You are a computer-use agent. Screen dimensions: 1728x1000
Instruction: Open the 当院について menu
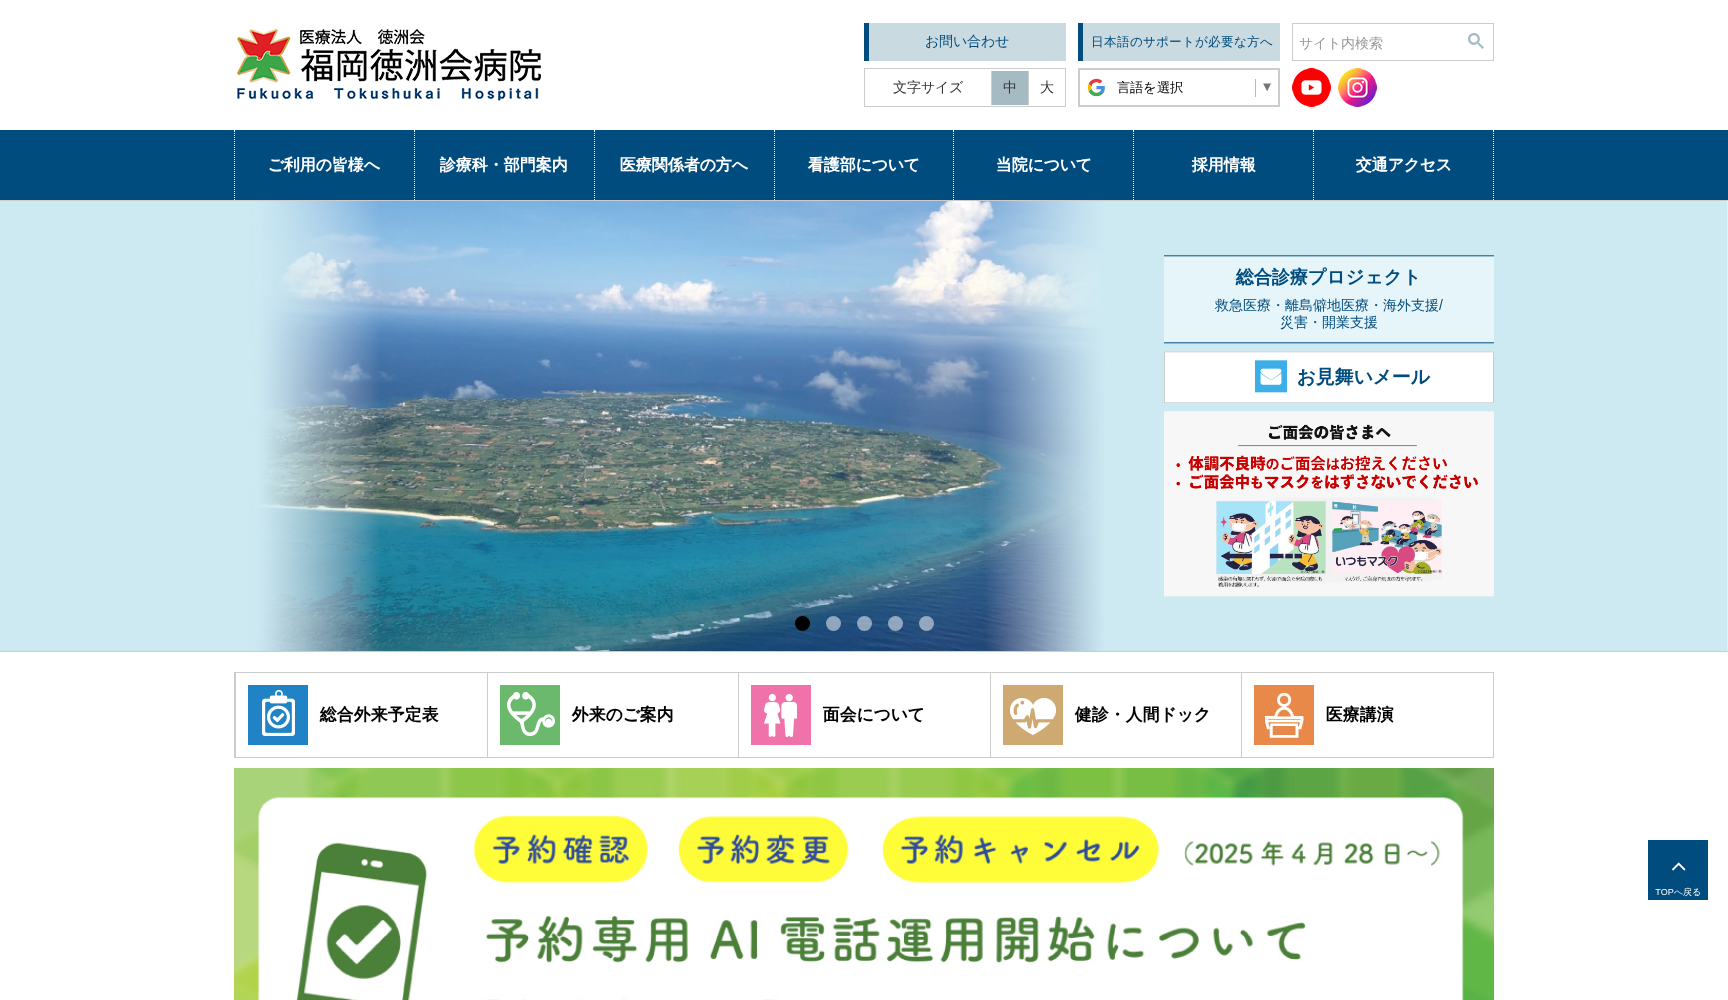pos(1043,165)
